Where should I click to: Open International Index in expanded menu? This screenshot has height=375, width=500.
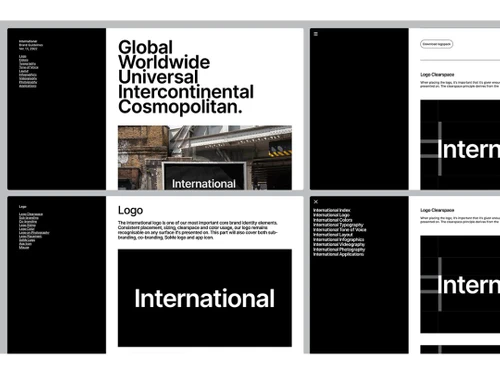(x=332, y=210)
